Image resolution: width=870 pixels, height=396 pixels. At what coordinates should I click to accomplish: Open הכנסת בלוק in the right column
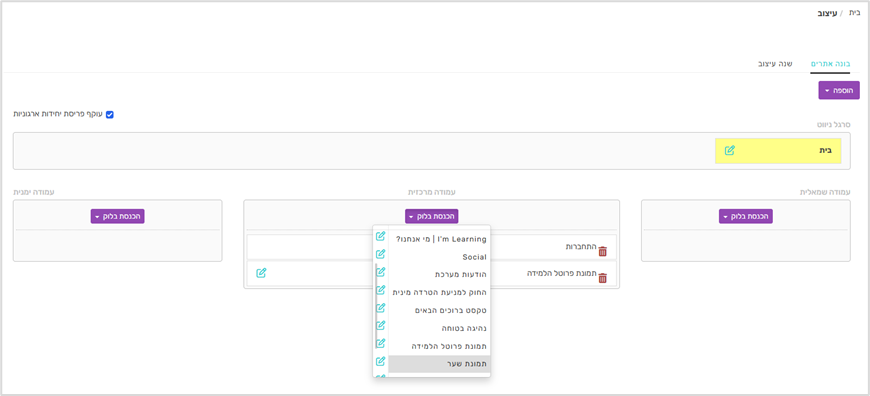[118, 216]
